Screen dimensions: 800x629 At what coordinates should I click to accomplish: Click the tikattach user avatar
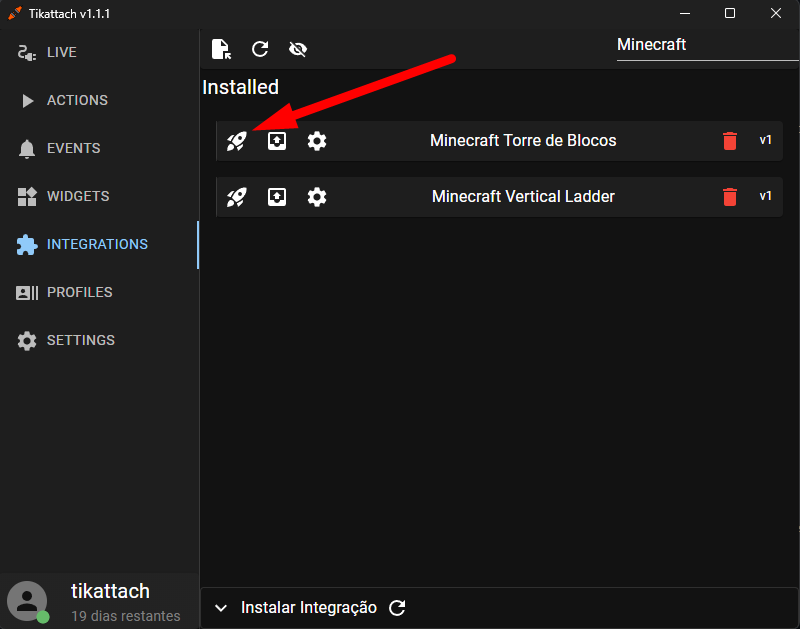(x=27, y=601)
